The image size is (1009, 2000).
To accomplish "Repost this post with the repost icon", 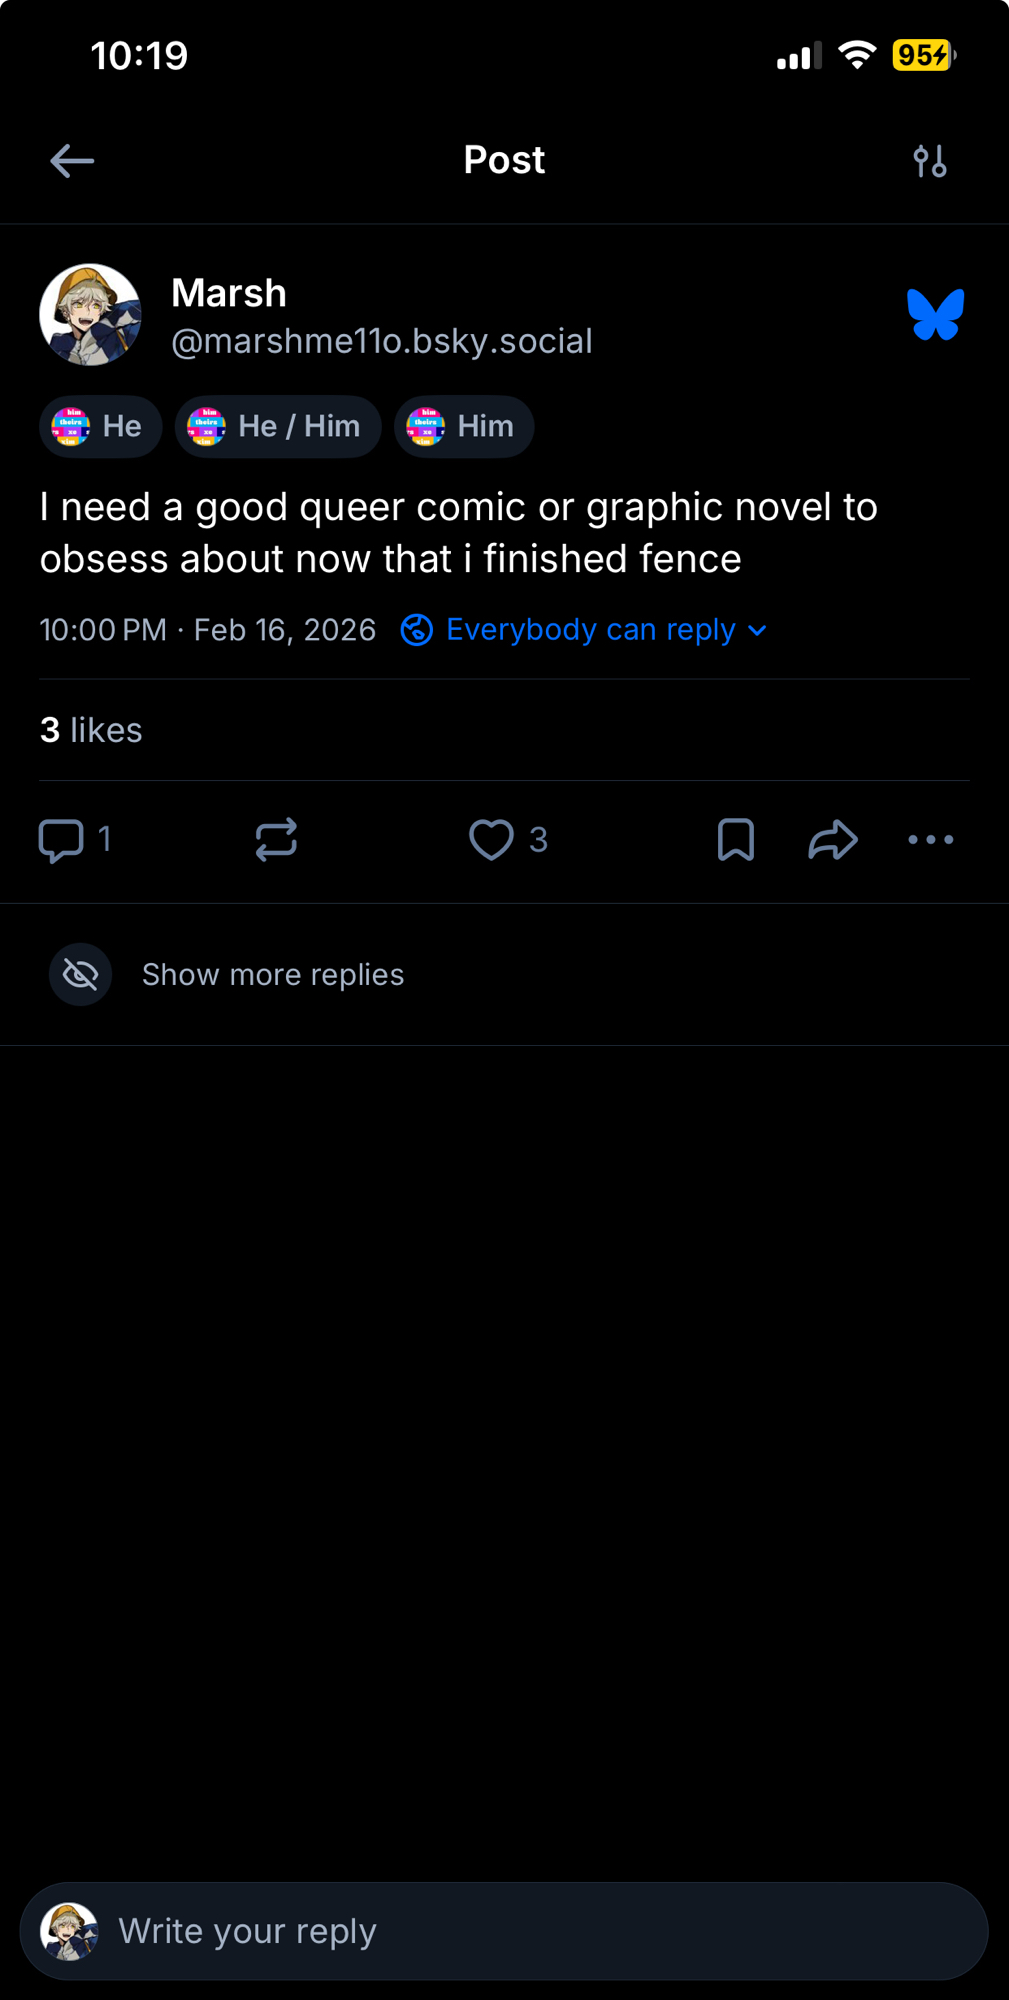I will click(276, 840).
